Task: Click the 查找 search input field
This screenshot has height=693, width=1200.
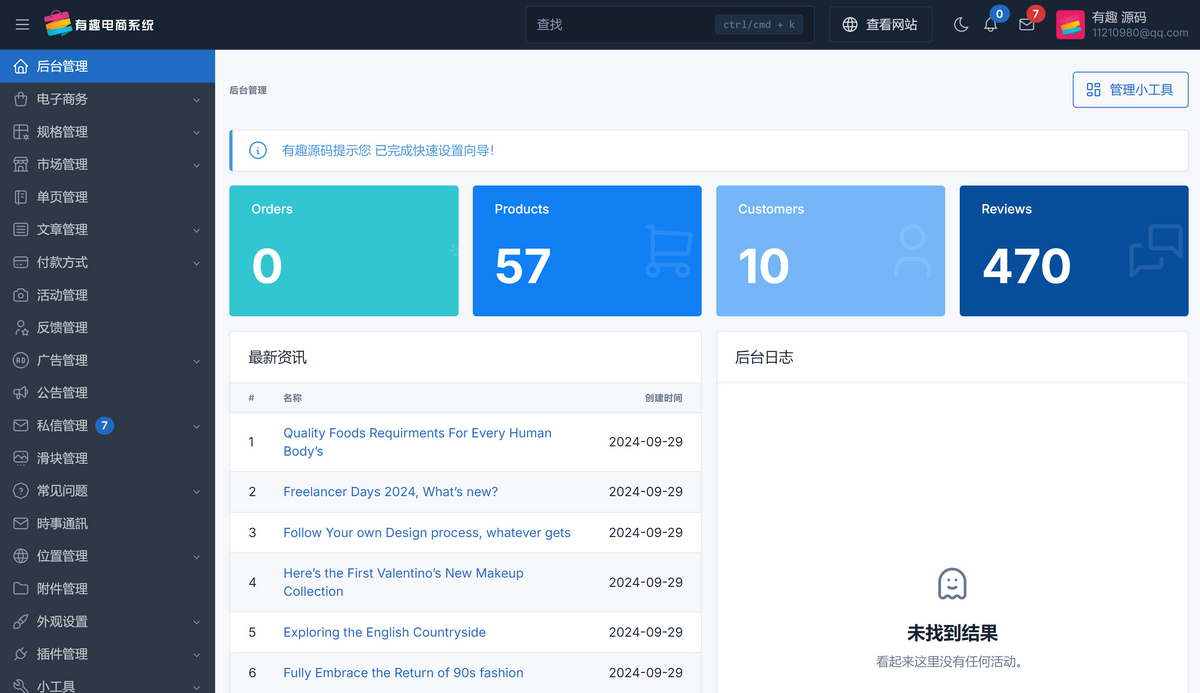Action: point(670,25)
